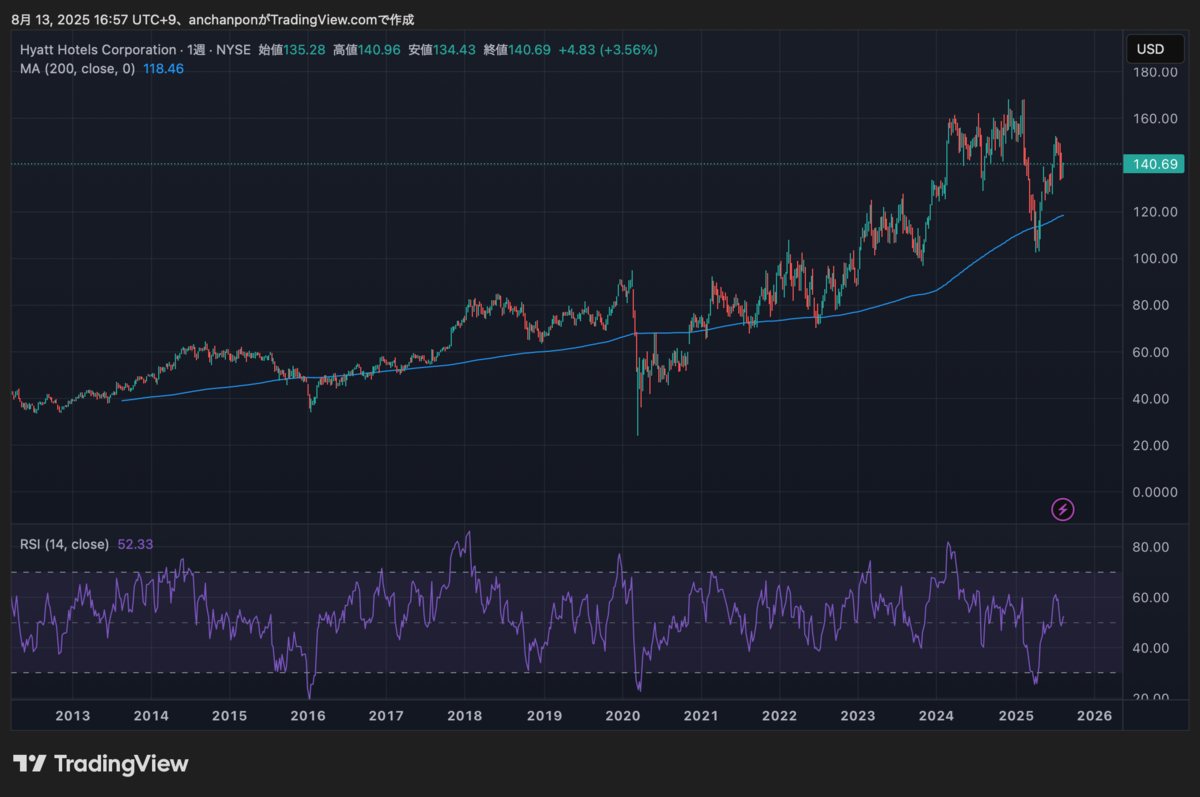Screen dimensions: 1200x797
Task: Click the MA (200, close, 0) indicator label
Action: pyautogui.click(x=77, y=69)
